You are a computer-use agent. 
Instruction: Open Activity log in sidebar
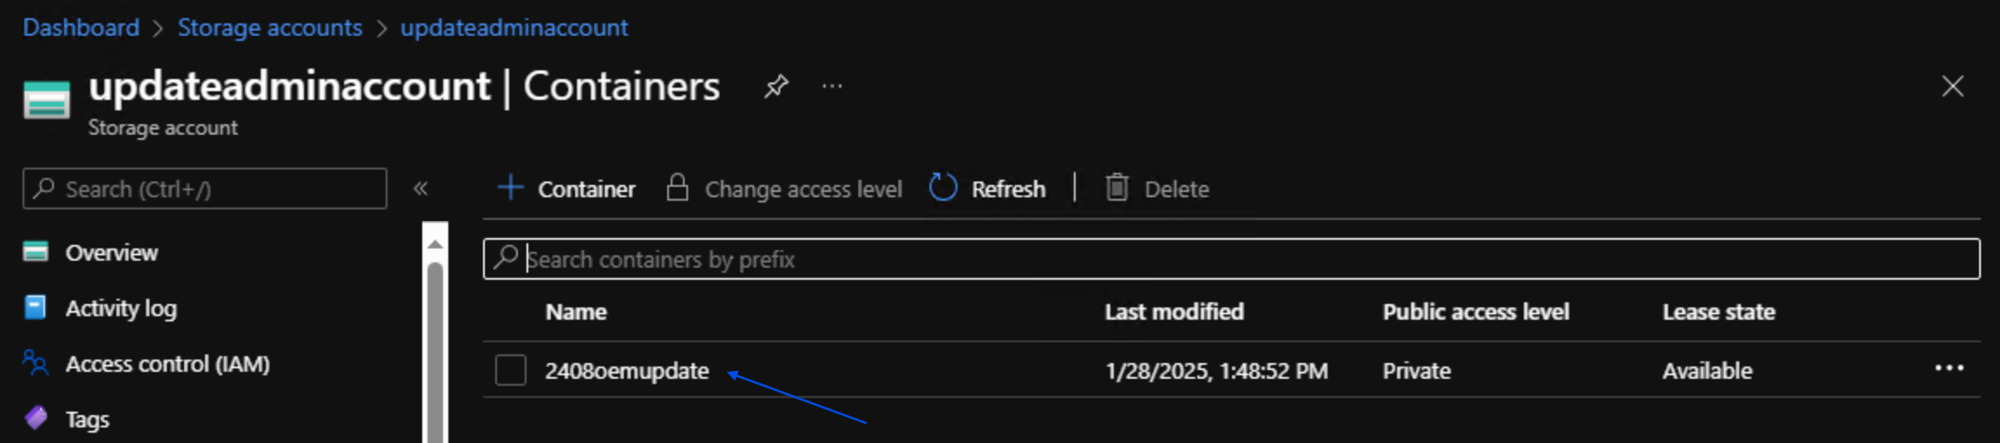pos(120,309)
